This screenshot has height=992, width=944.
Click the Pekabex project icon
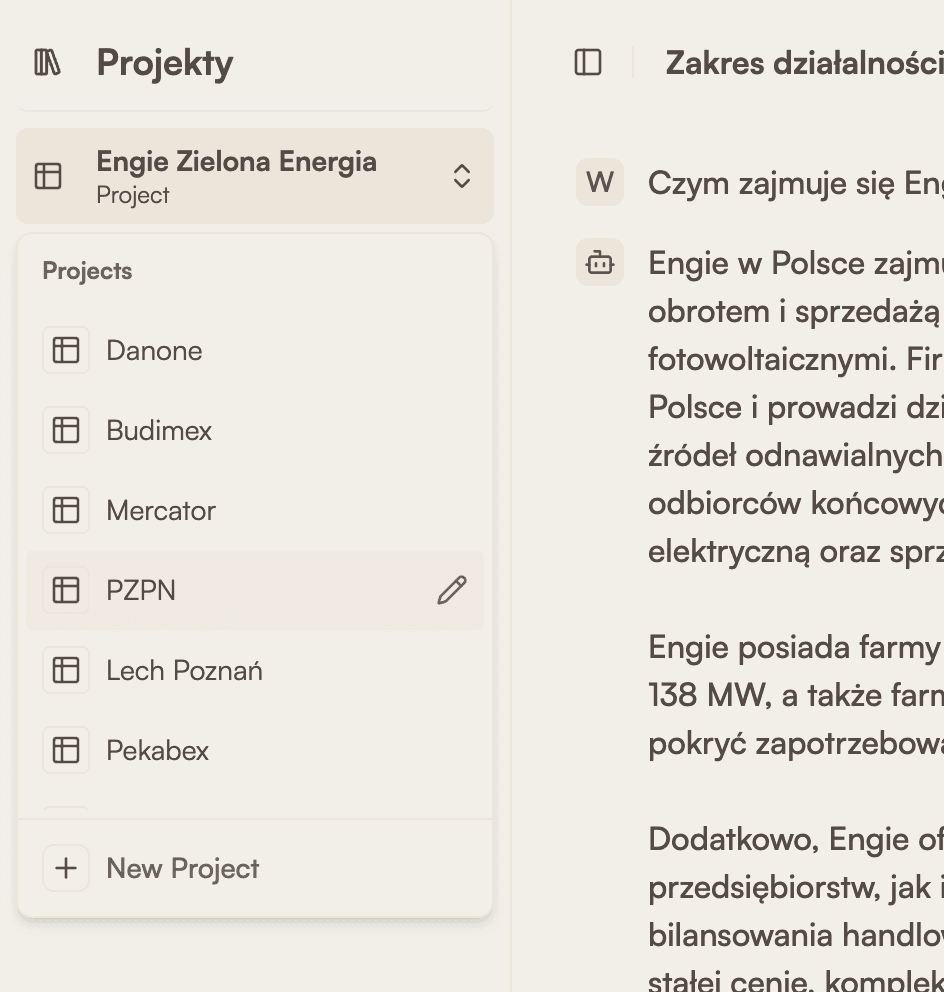pyautogui.click(x=66, y=750)
